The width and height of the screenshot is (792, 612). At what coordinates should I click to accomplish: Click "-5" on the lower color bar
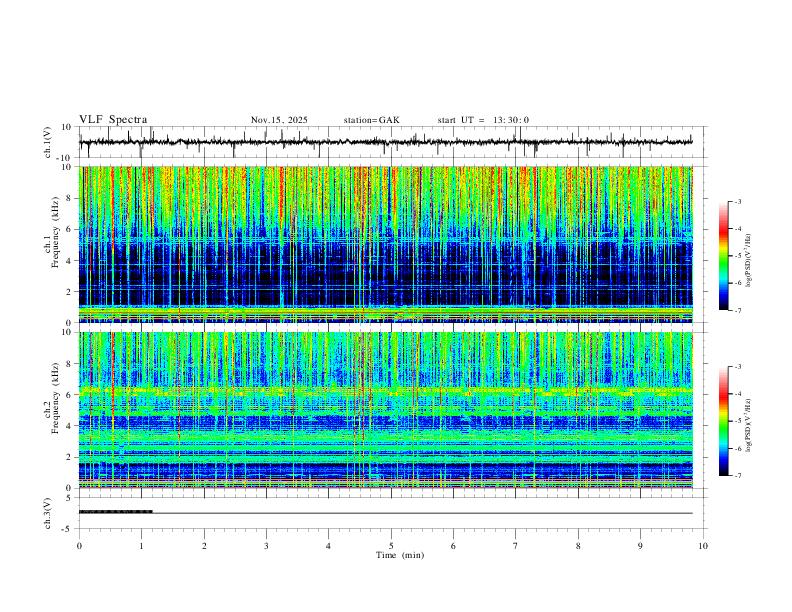pyautogui.click(x=737, y=421)
